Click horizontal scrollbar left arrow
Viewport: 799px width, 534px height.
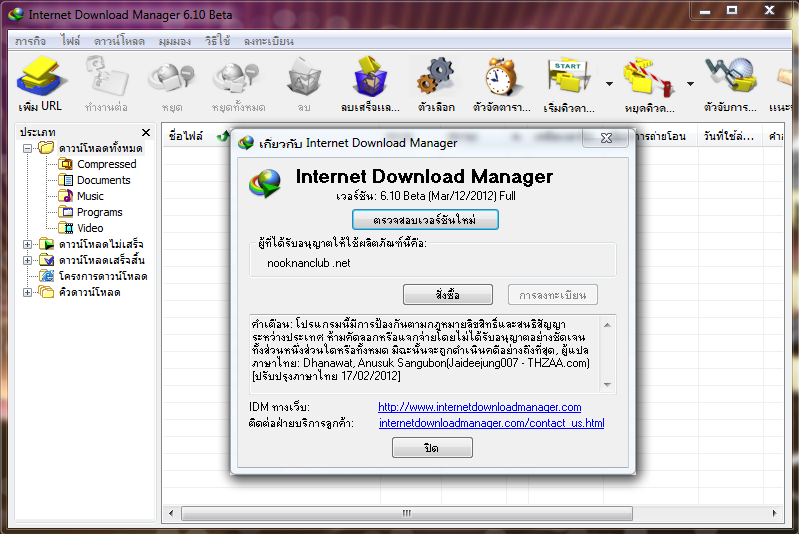(x=171, y=513)
